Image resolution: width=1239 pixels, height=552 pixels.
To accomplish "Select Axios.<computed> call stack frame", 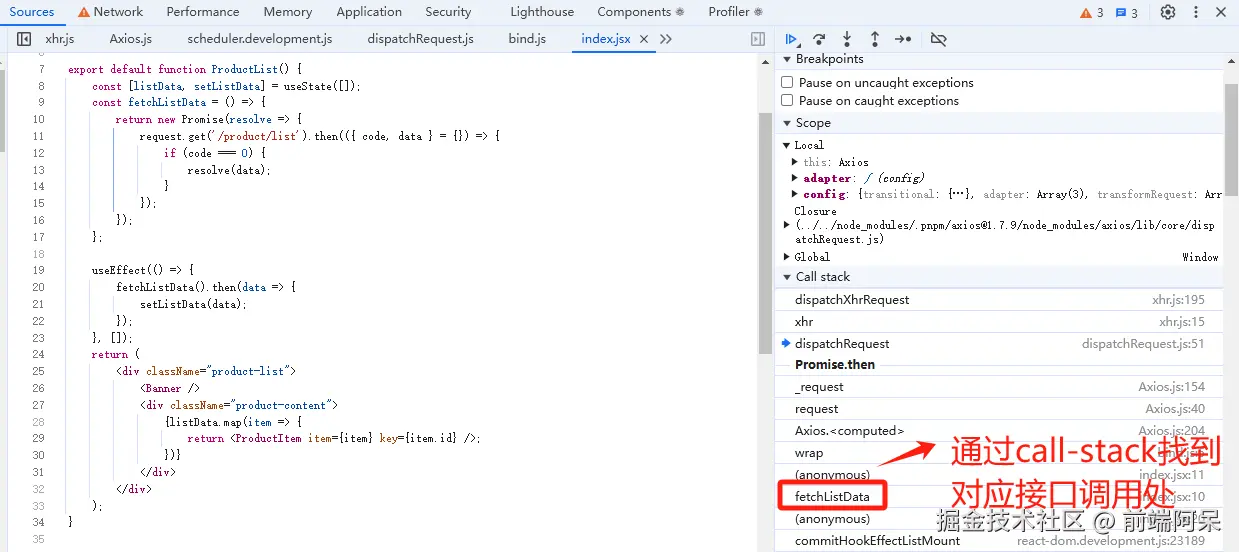I will point(999,431).
